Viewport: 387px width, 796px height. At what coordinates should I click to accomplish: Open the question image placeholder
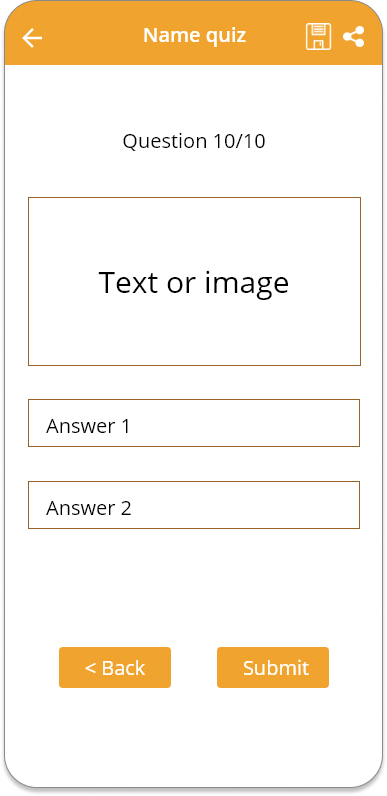tap(195, 281)
